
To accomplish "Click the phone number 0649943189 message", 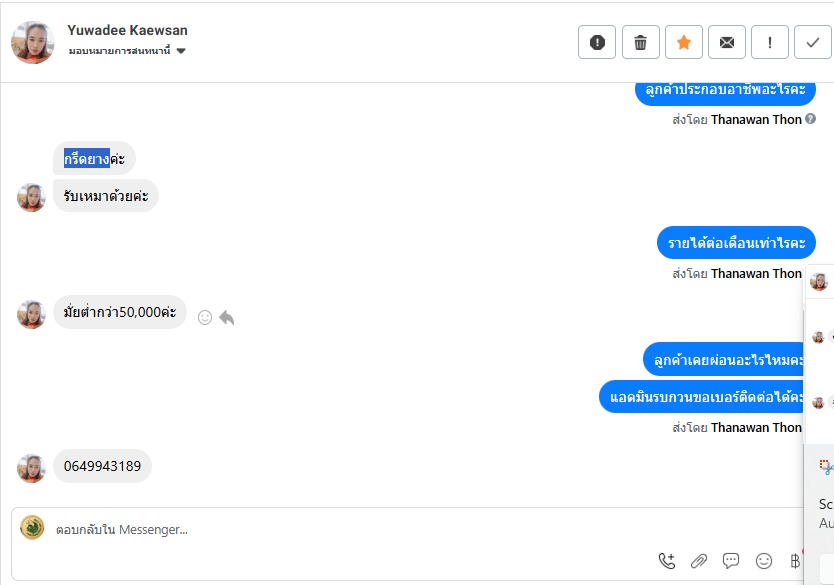I will (102, 466).
